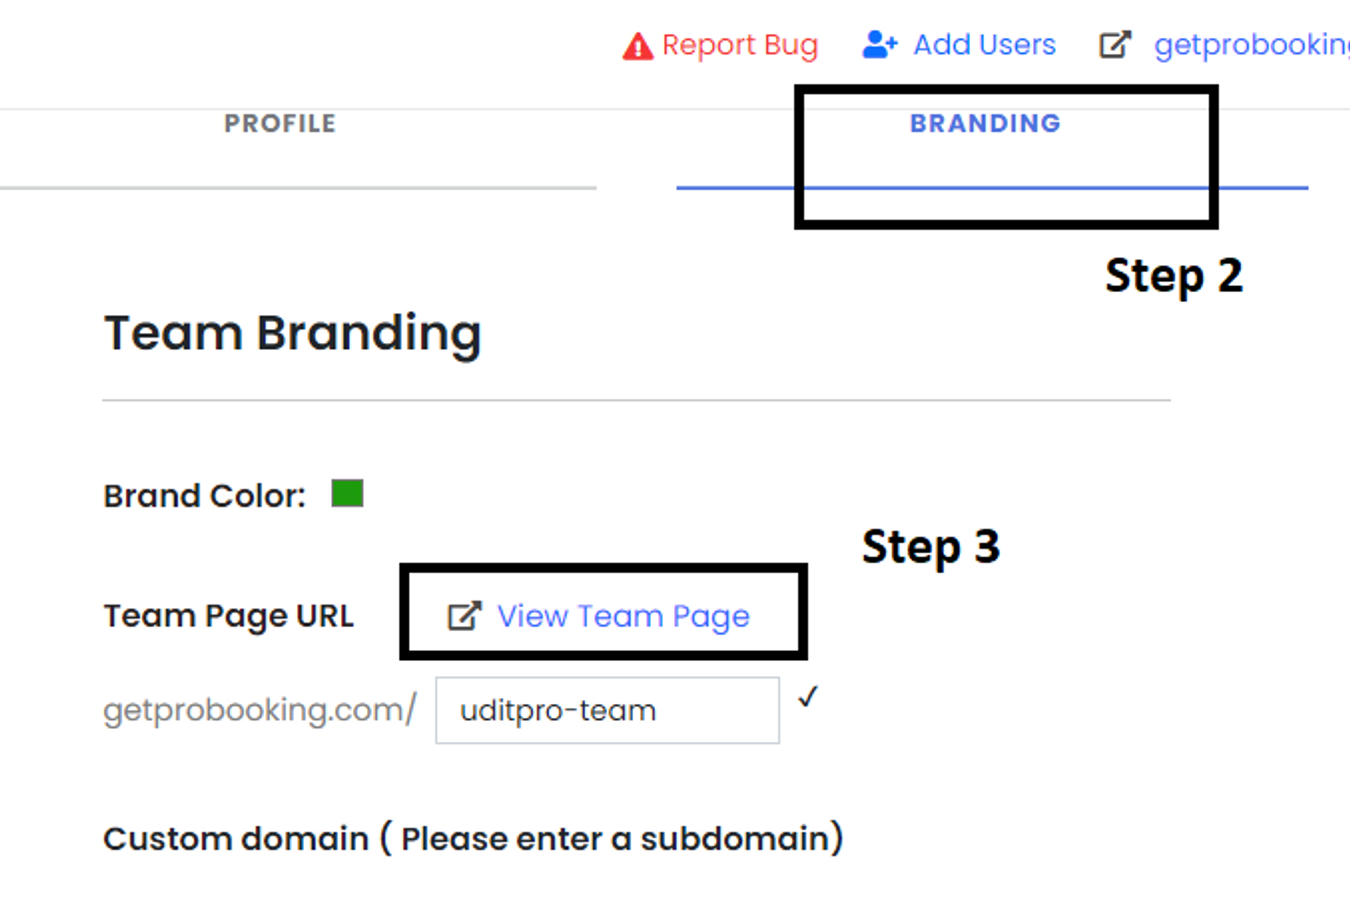
Task: Click the external icon before View Team Page
Action: pos(464,616)
